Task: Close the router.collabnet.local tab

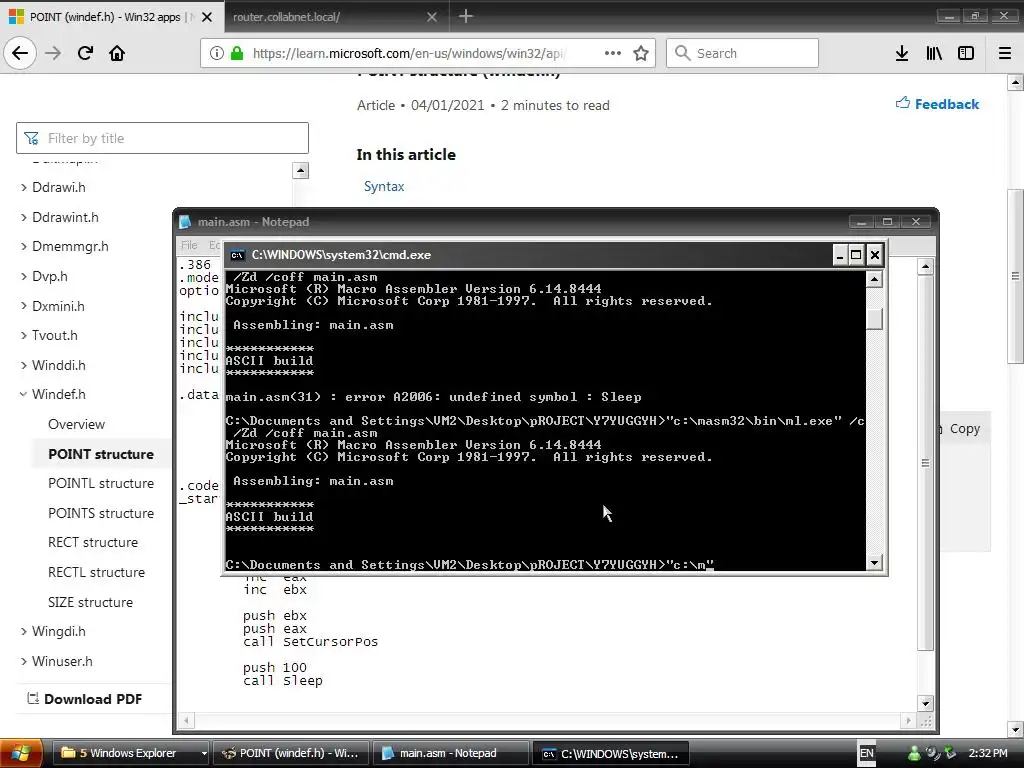Action: pyautogui.click(x=432, y=17)
